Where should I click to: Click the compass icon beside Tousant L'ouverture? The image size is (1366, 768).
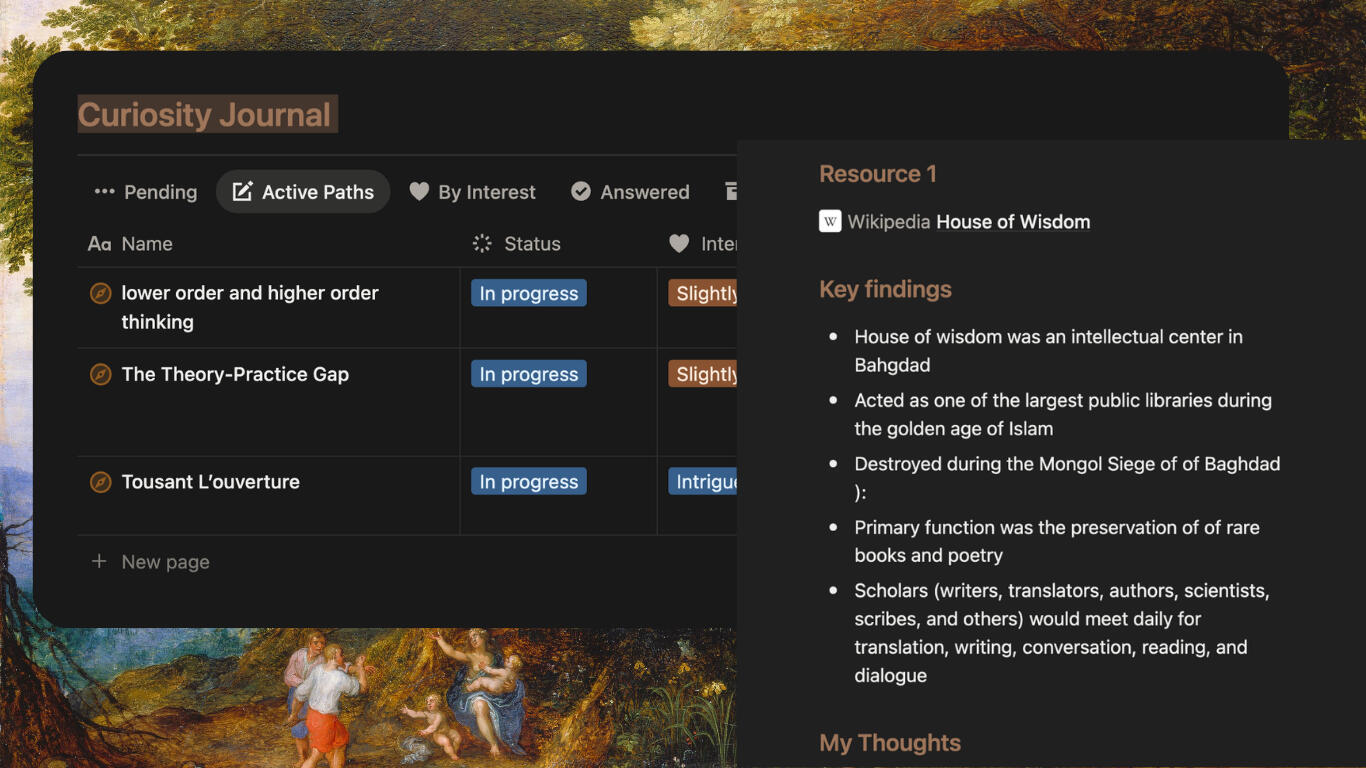pyautogui.click(x=100, y=482)
